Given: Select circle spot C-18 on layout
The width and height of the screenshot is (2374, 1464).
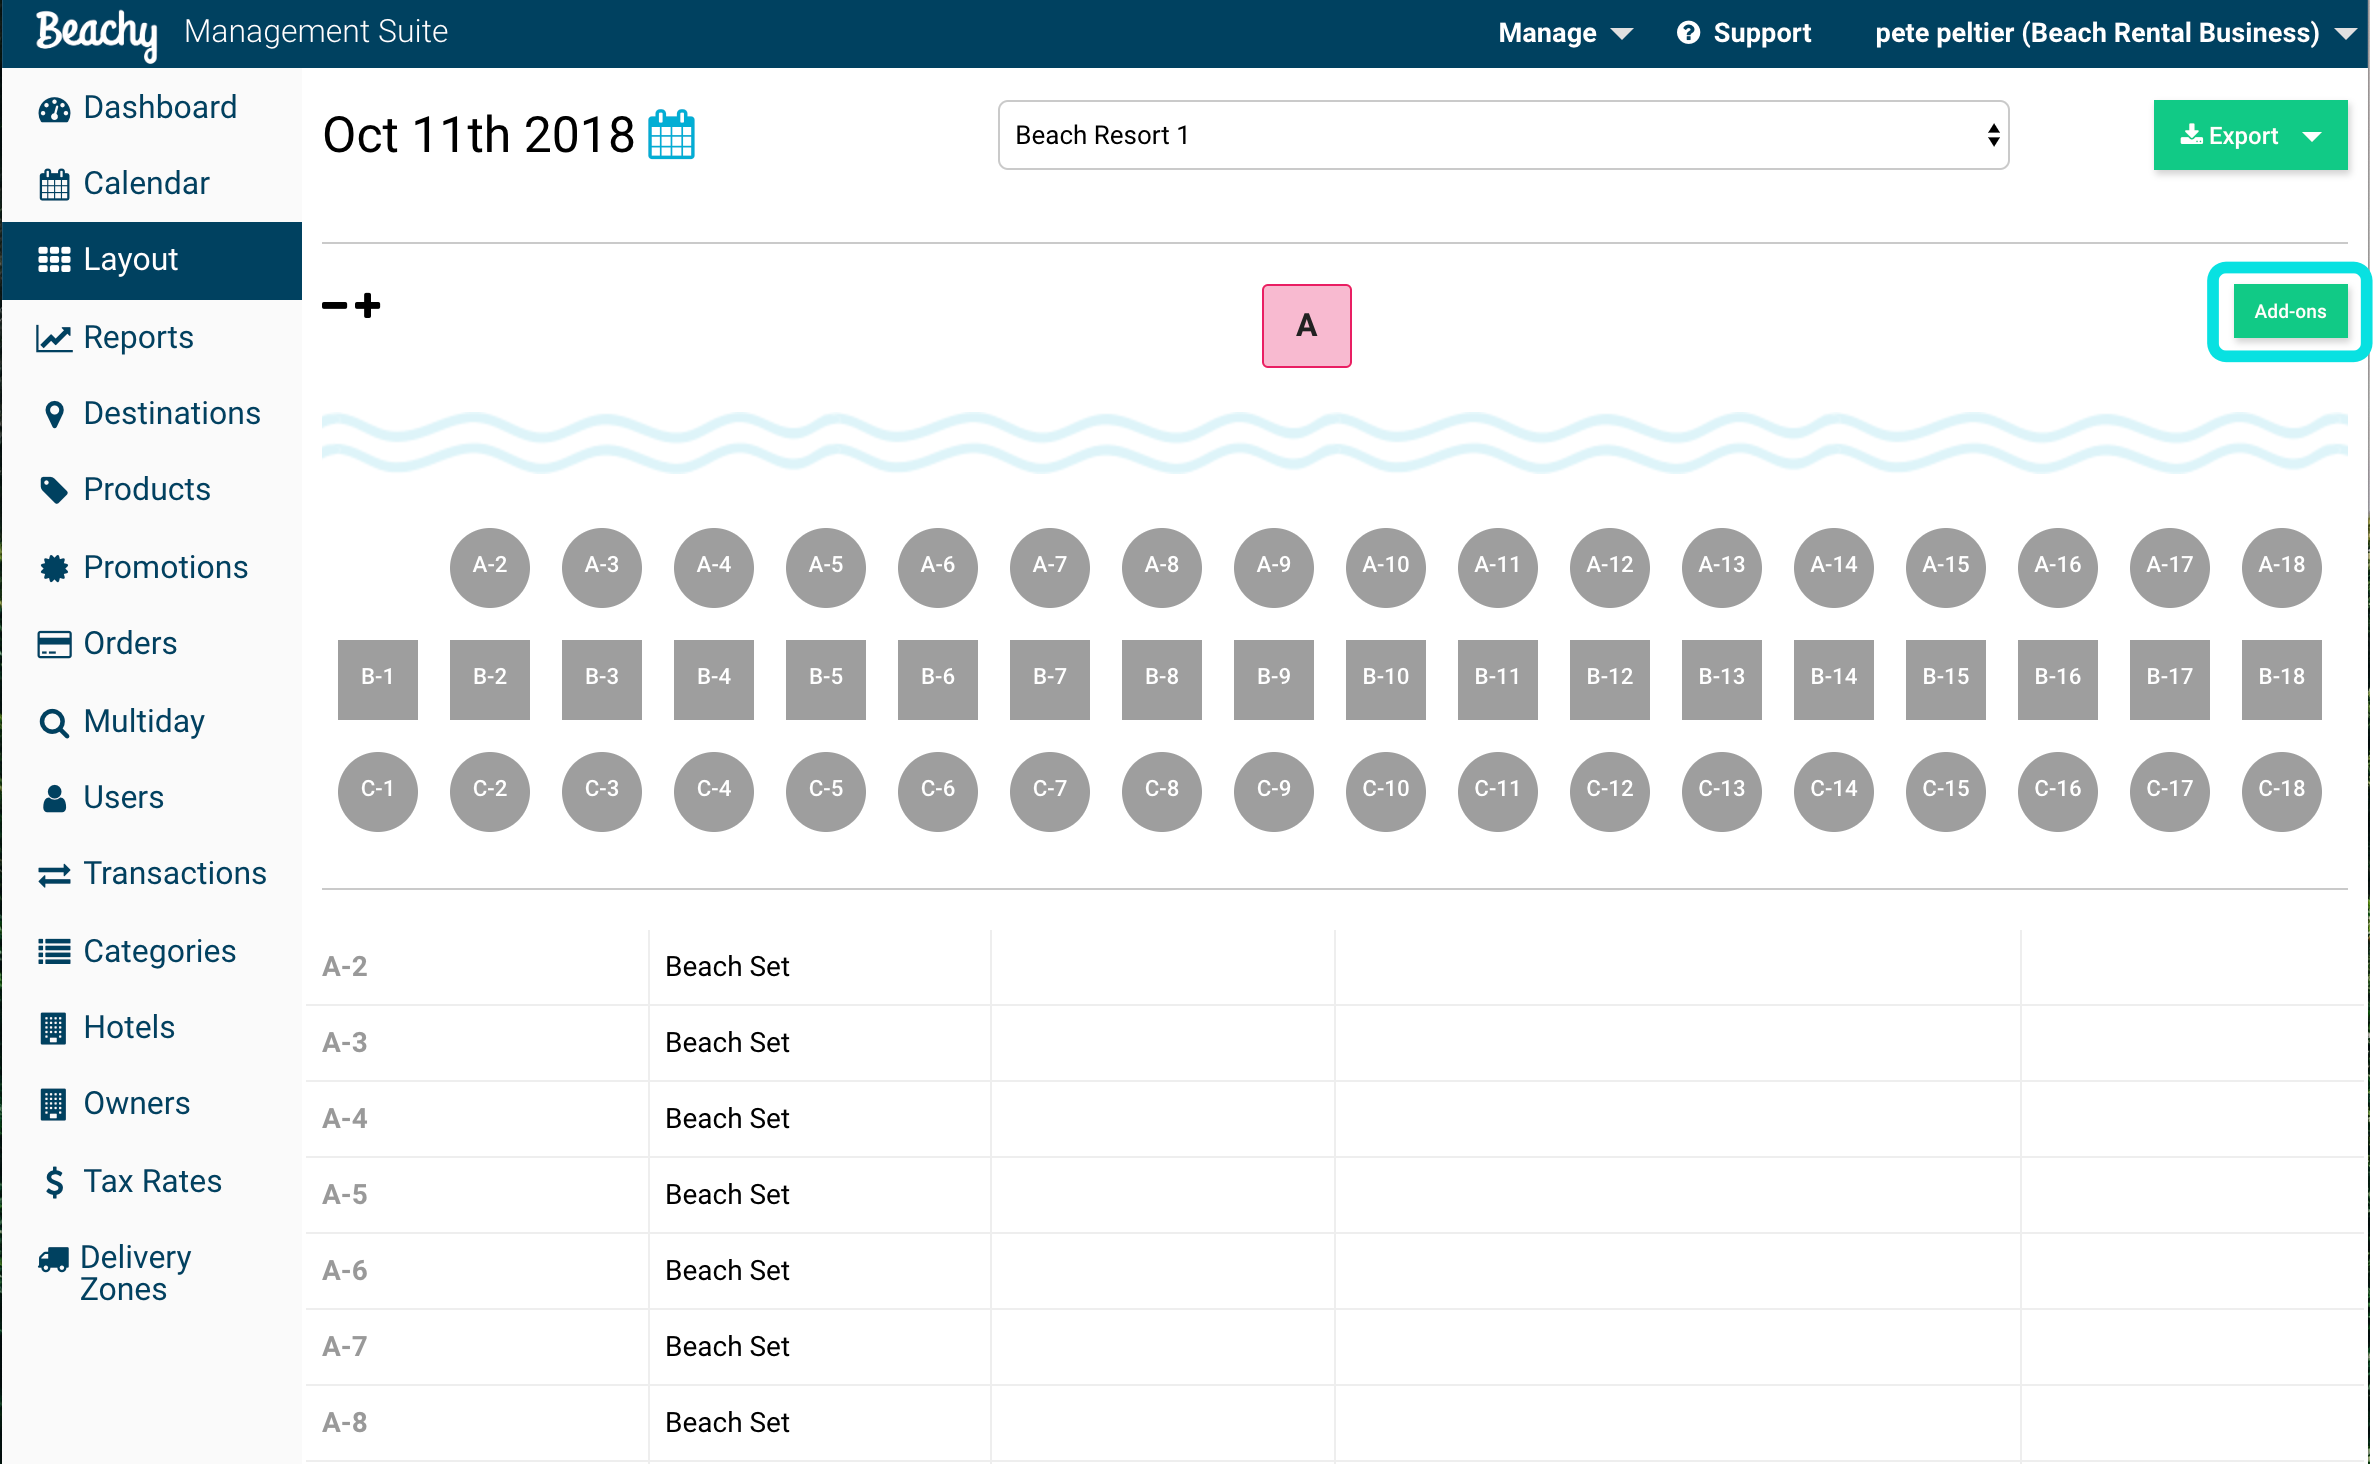Looking at the screenshot, I should tap(2282, 790).
